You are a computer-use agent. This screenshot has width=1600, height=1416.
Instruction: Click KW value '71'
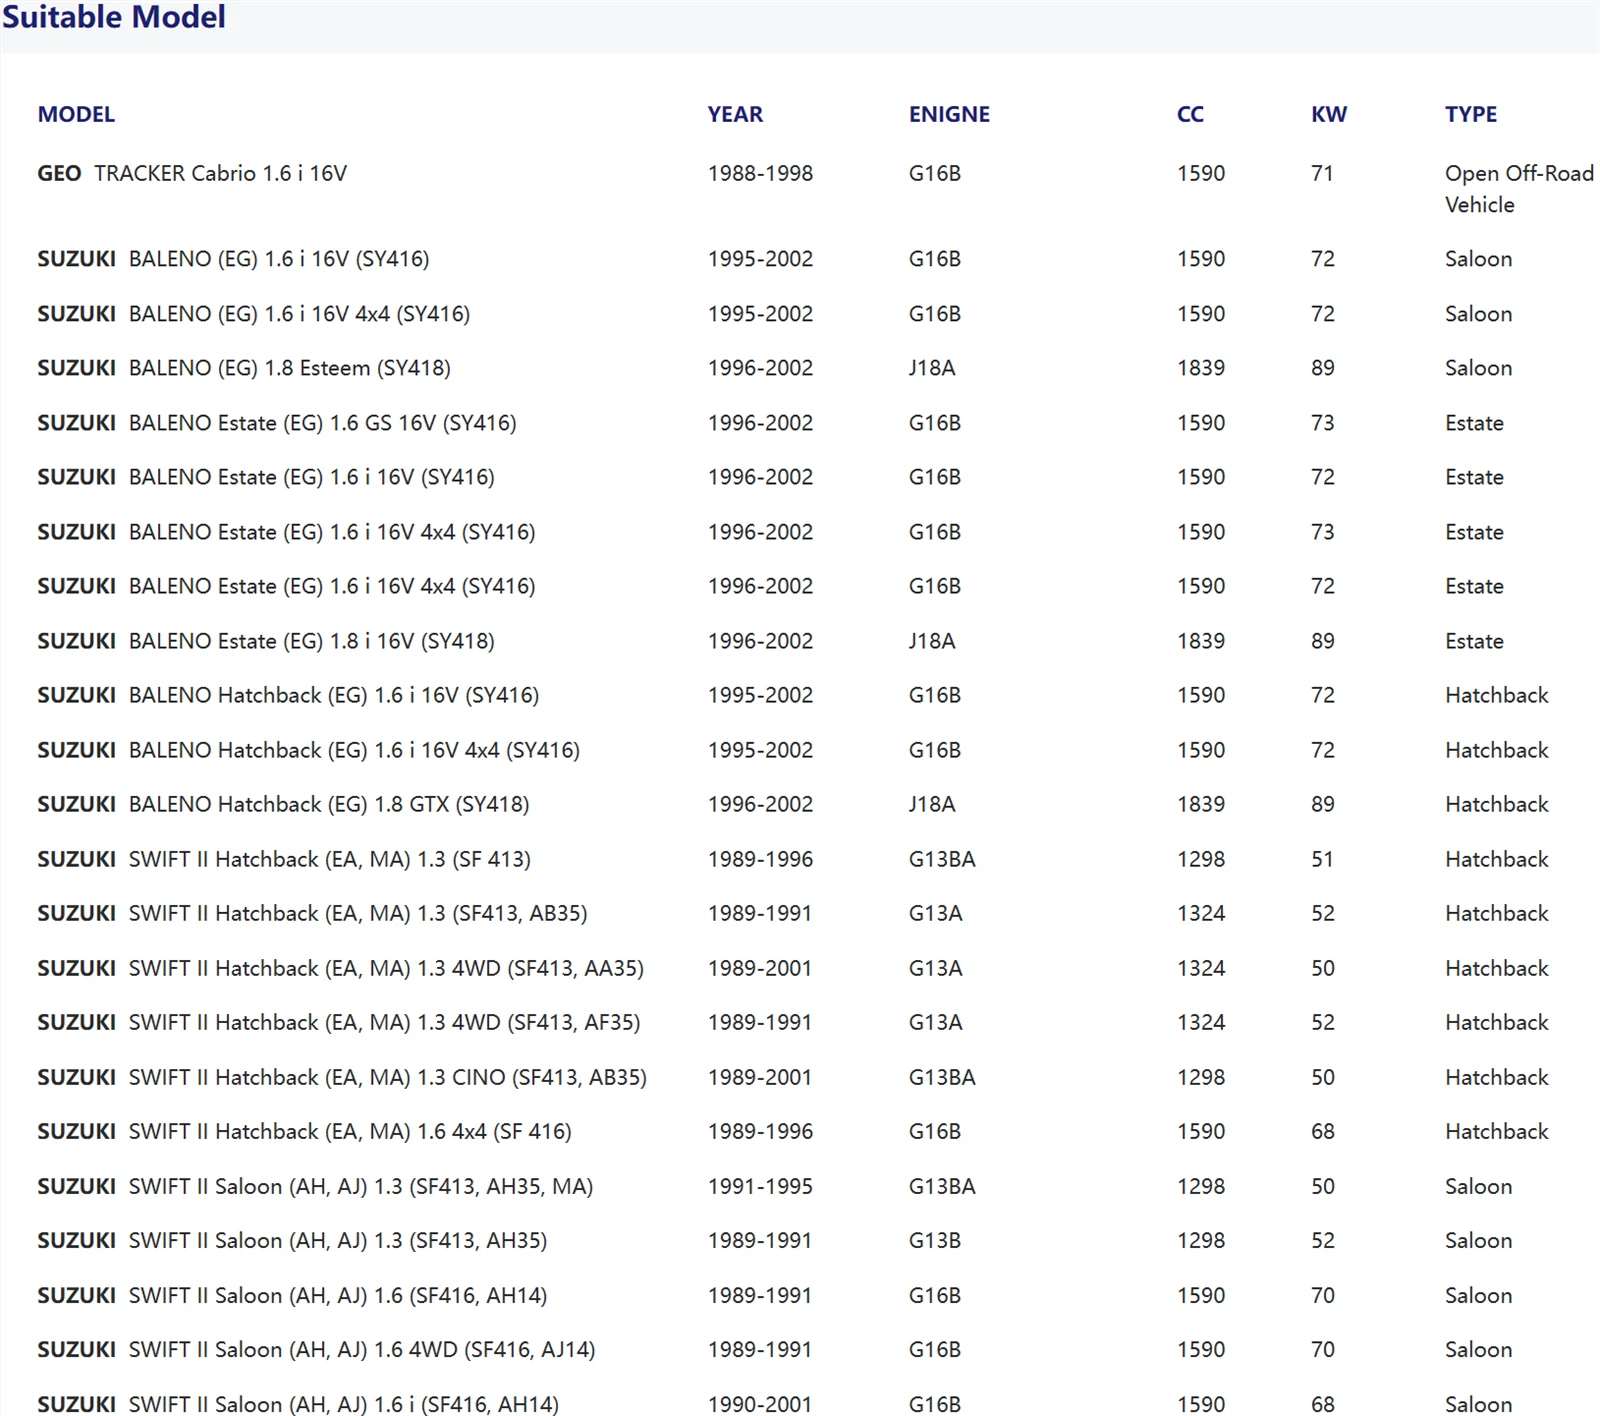pos(1322,173)
